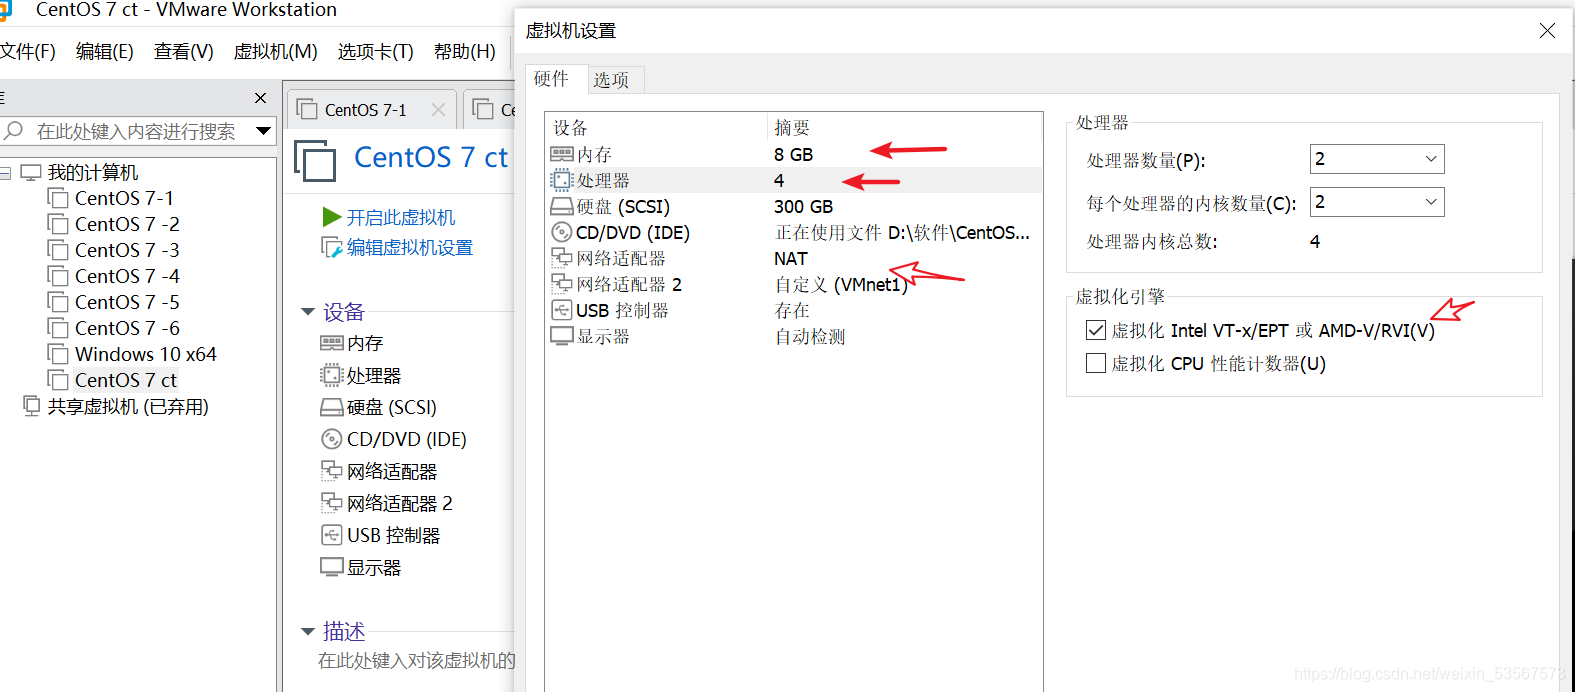This screenshot has width=1575, height=692.
Task: Click the 300 GB hard disk summary value
Action: (x=803, y=206)
